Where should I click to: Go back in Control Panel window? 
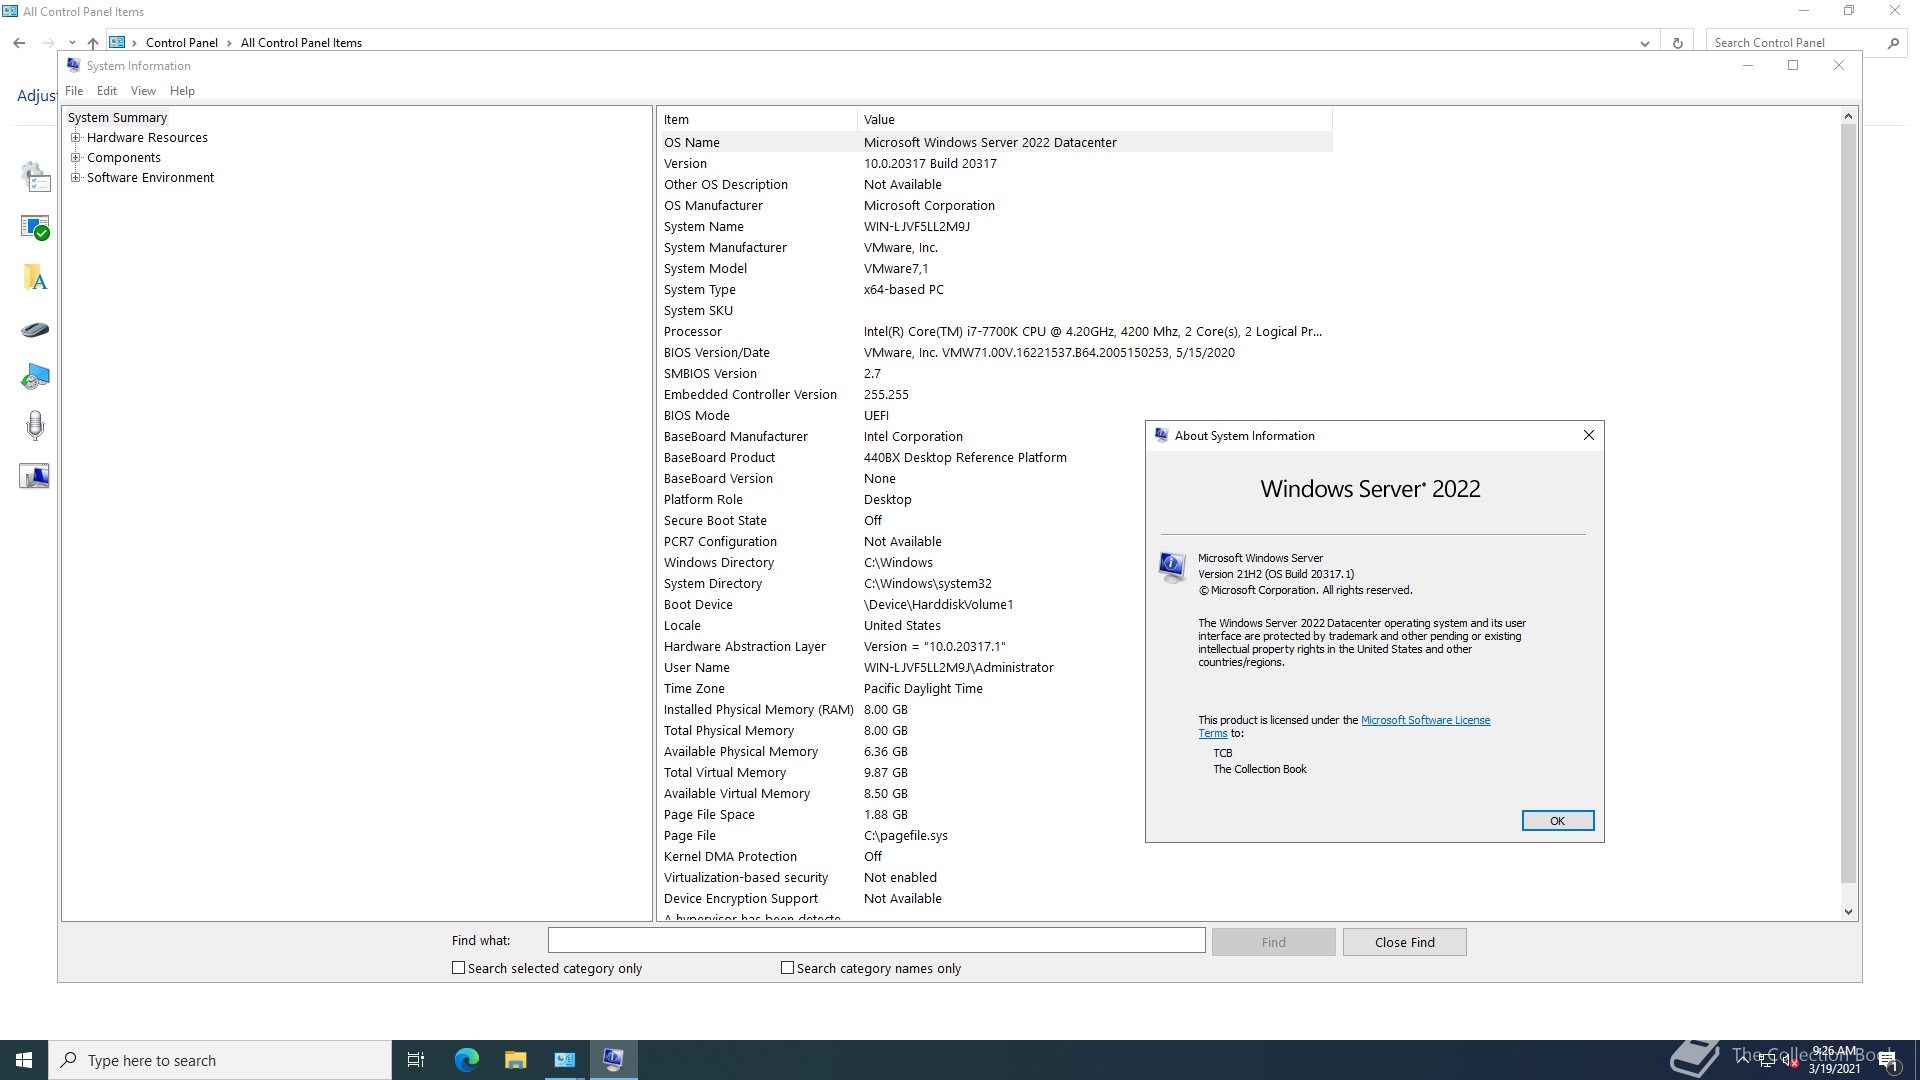click(x=19, y=43)
